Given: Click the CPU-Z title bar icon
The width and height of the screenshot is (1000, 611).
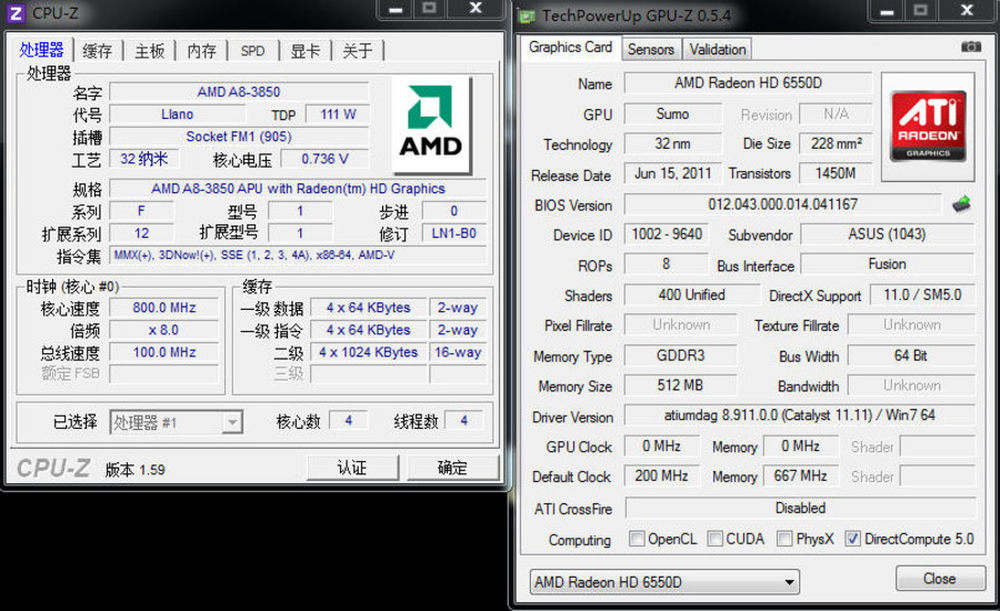Looking at the screenshot, I should point(16,13).
